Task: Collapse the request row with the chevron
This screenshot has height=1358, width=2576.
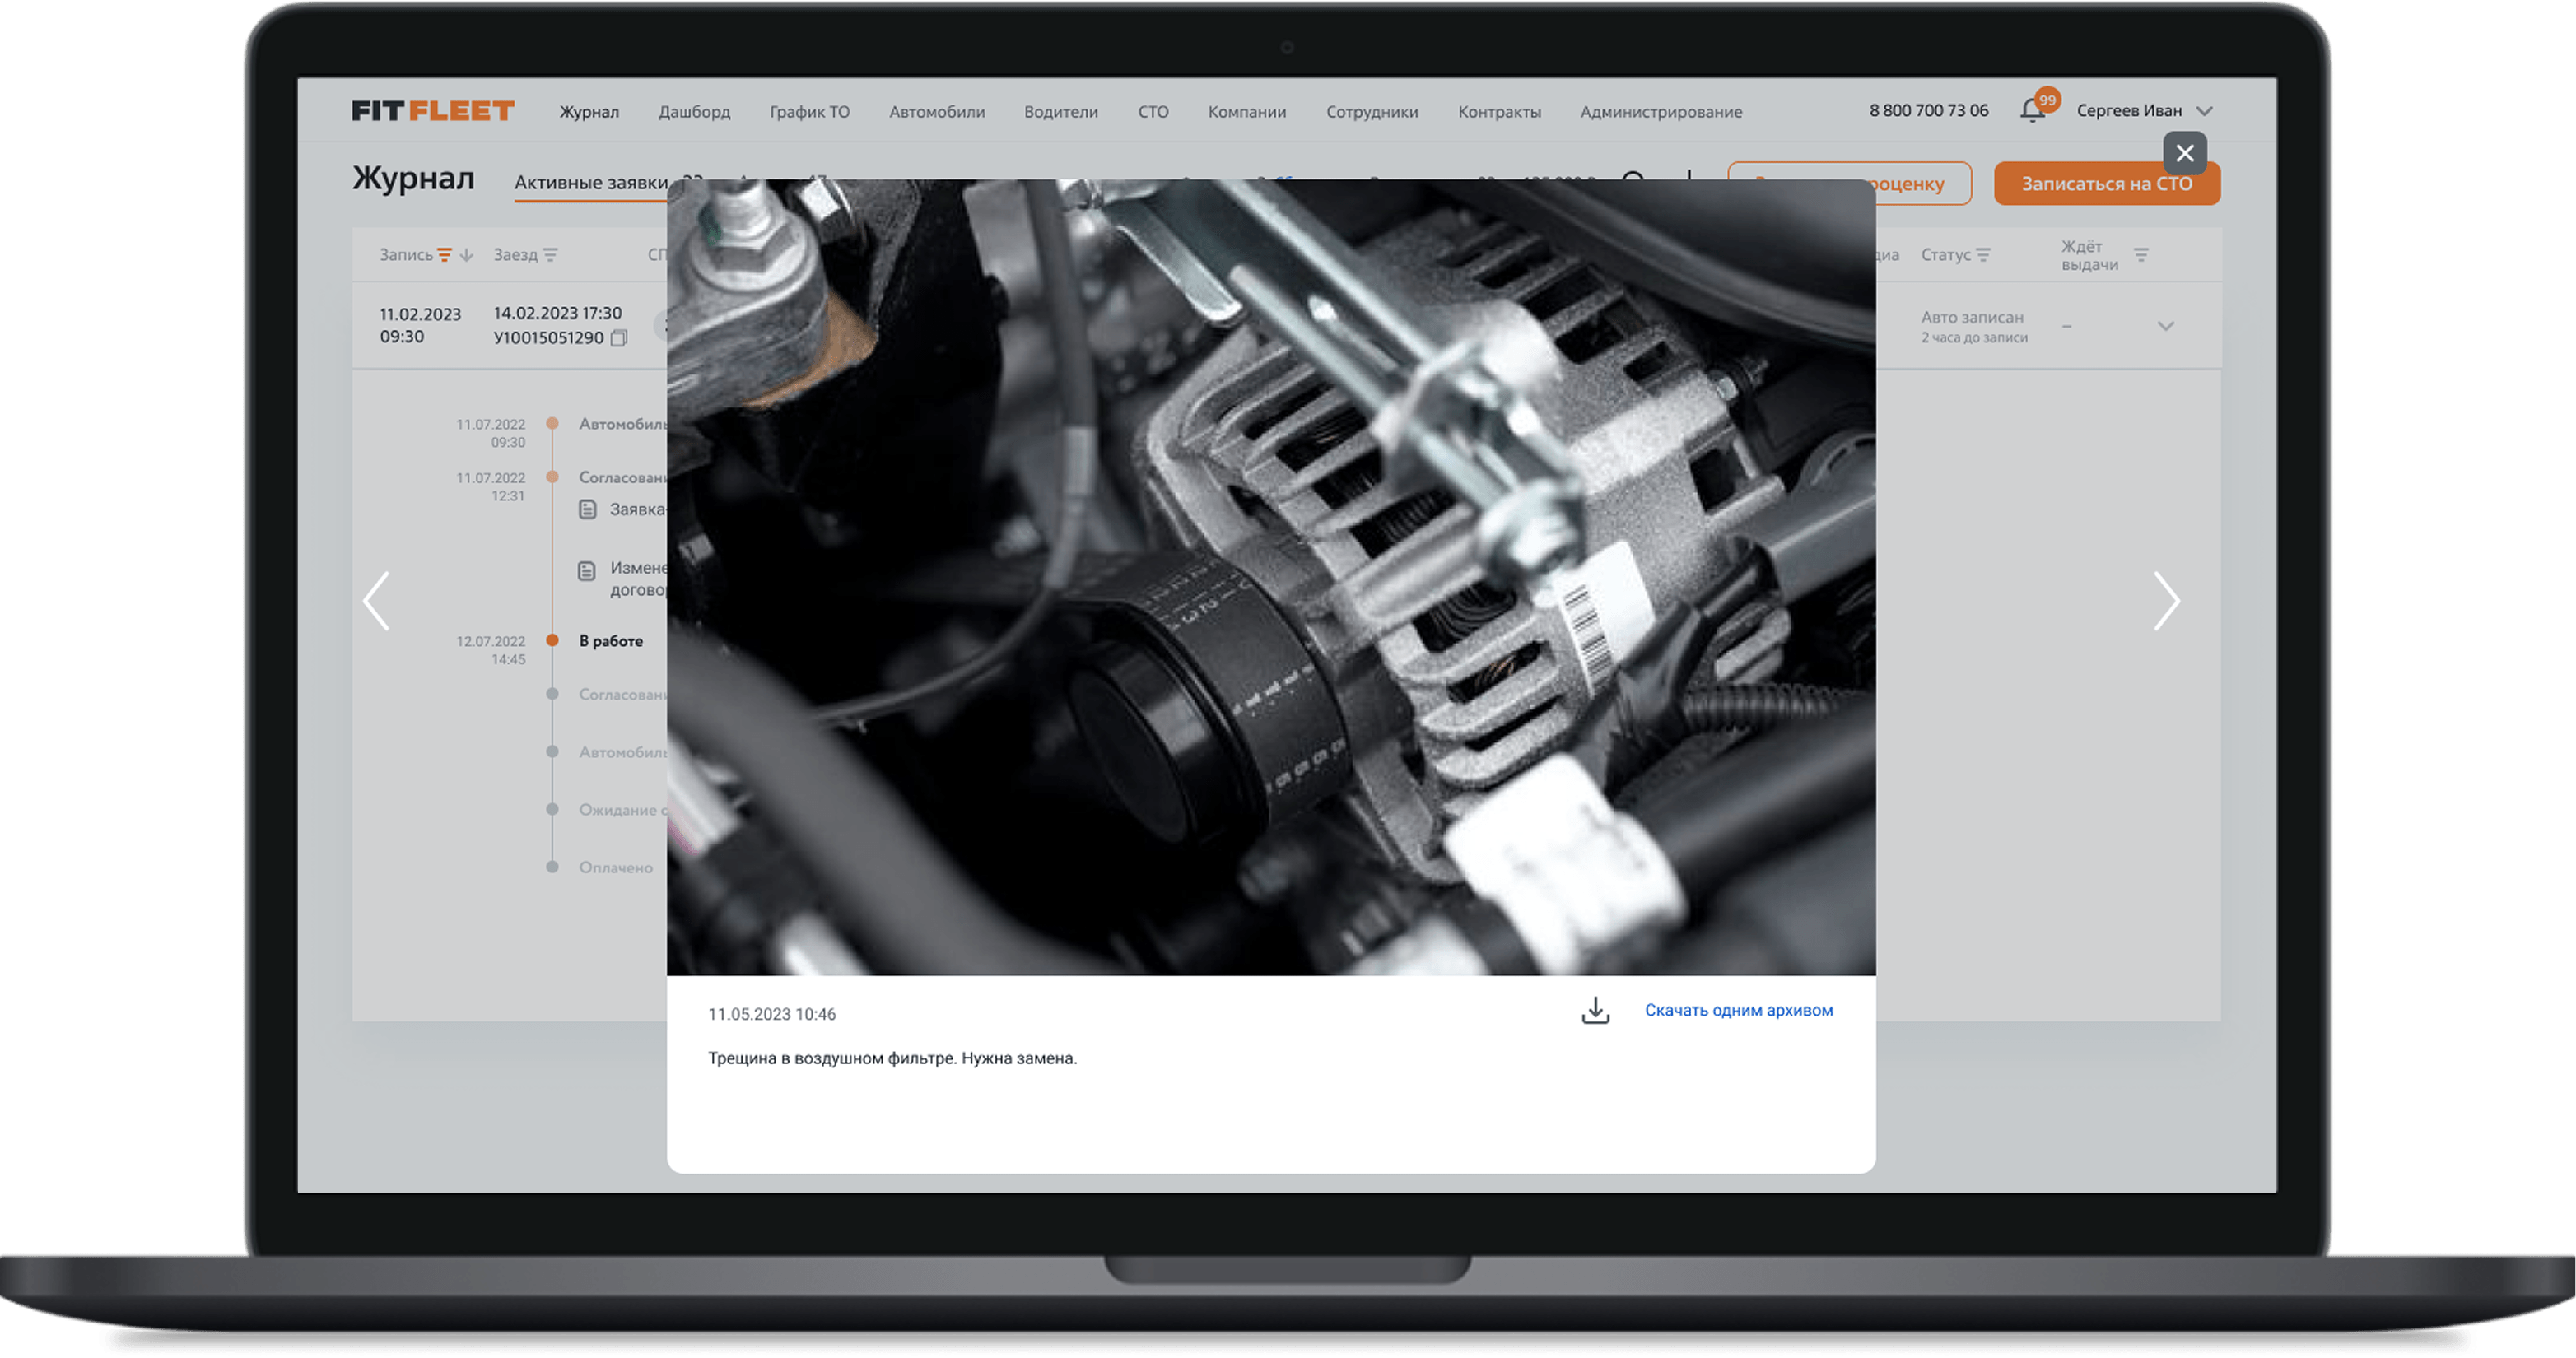Action: [x=2166, y=326]
